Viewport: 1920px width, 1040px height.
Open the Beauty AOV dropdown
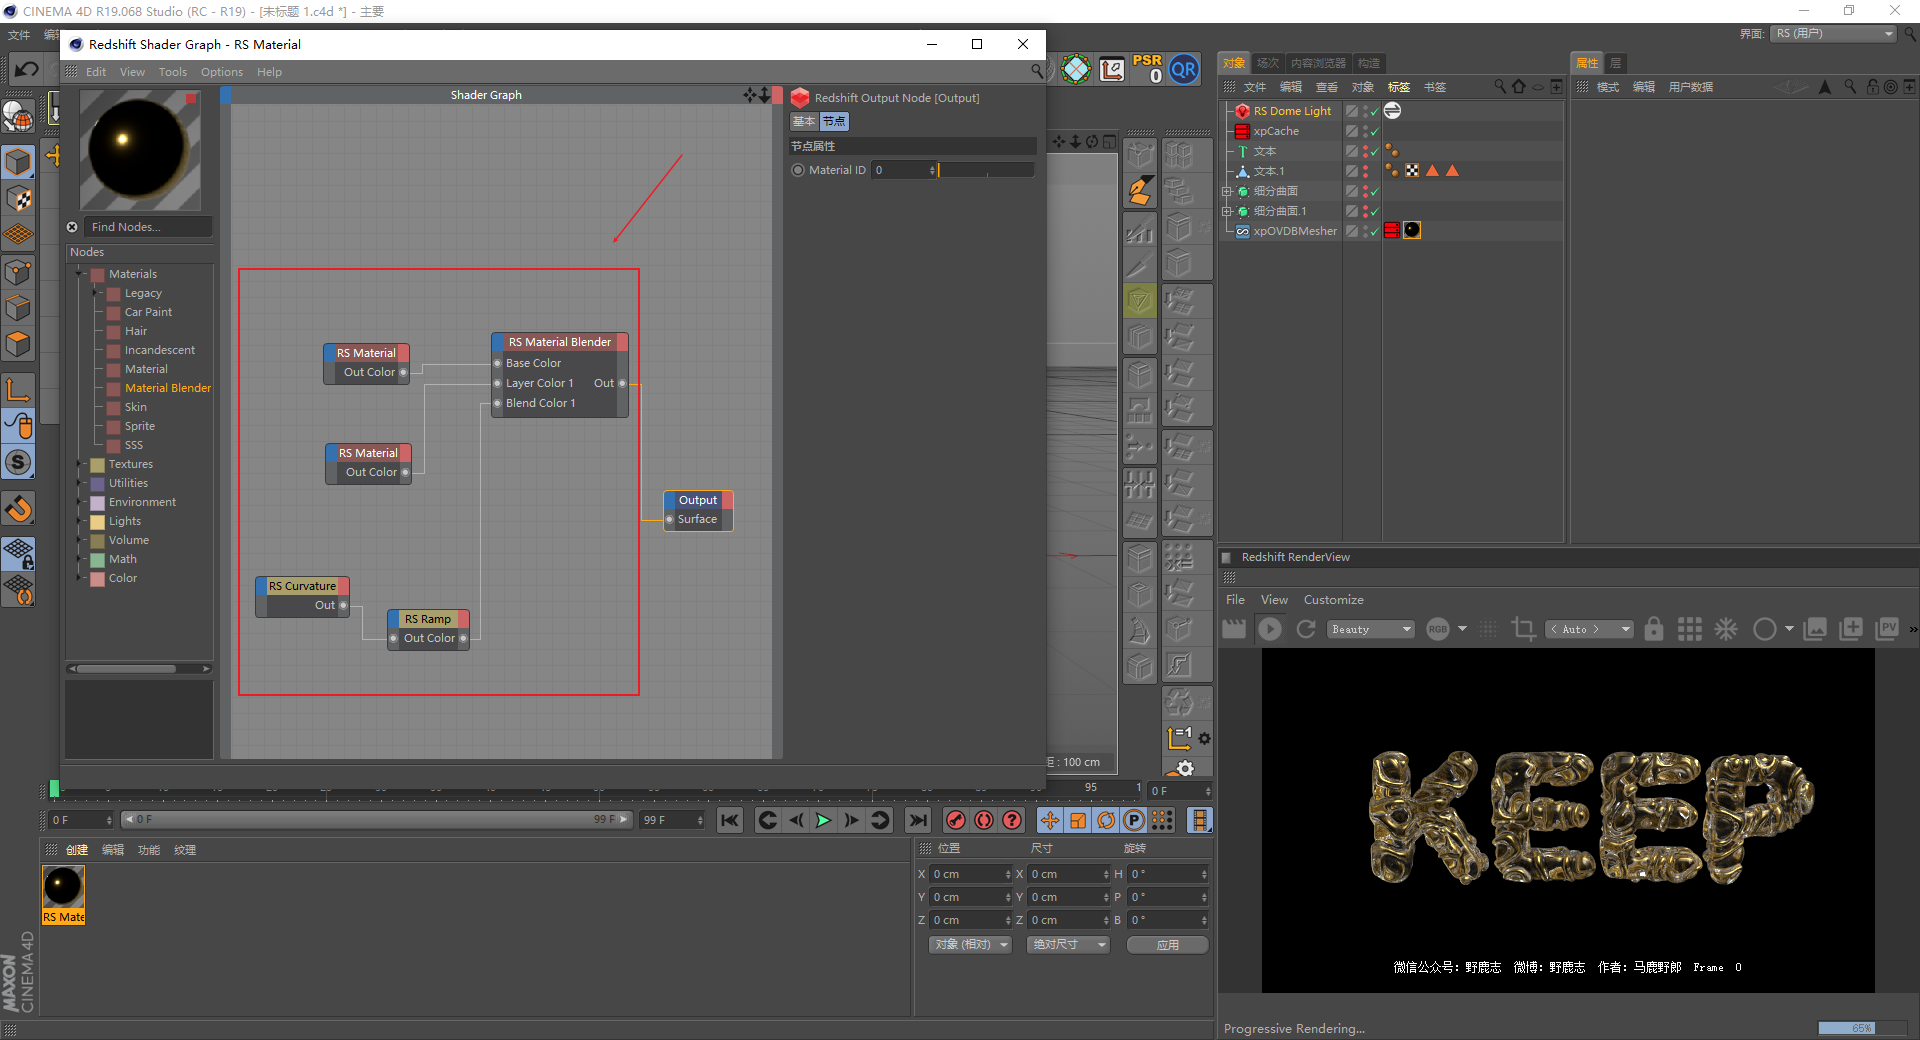(x=1371, y=629)
